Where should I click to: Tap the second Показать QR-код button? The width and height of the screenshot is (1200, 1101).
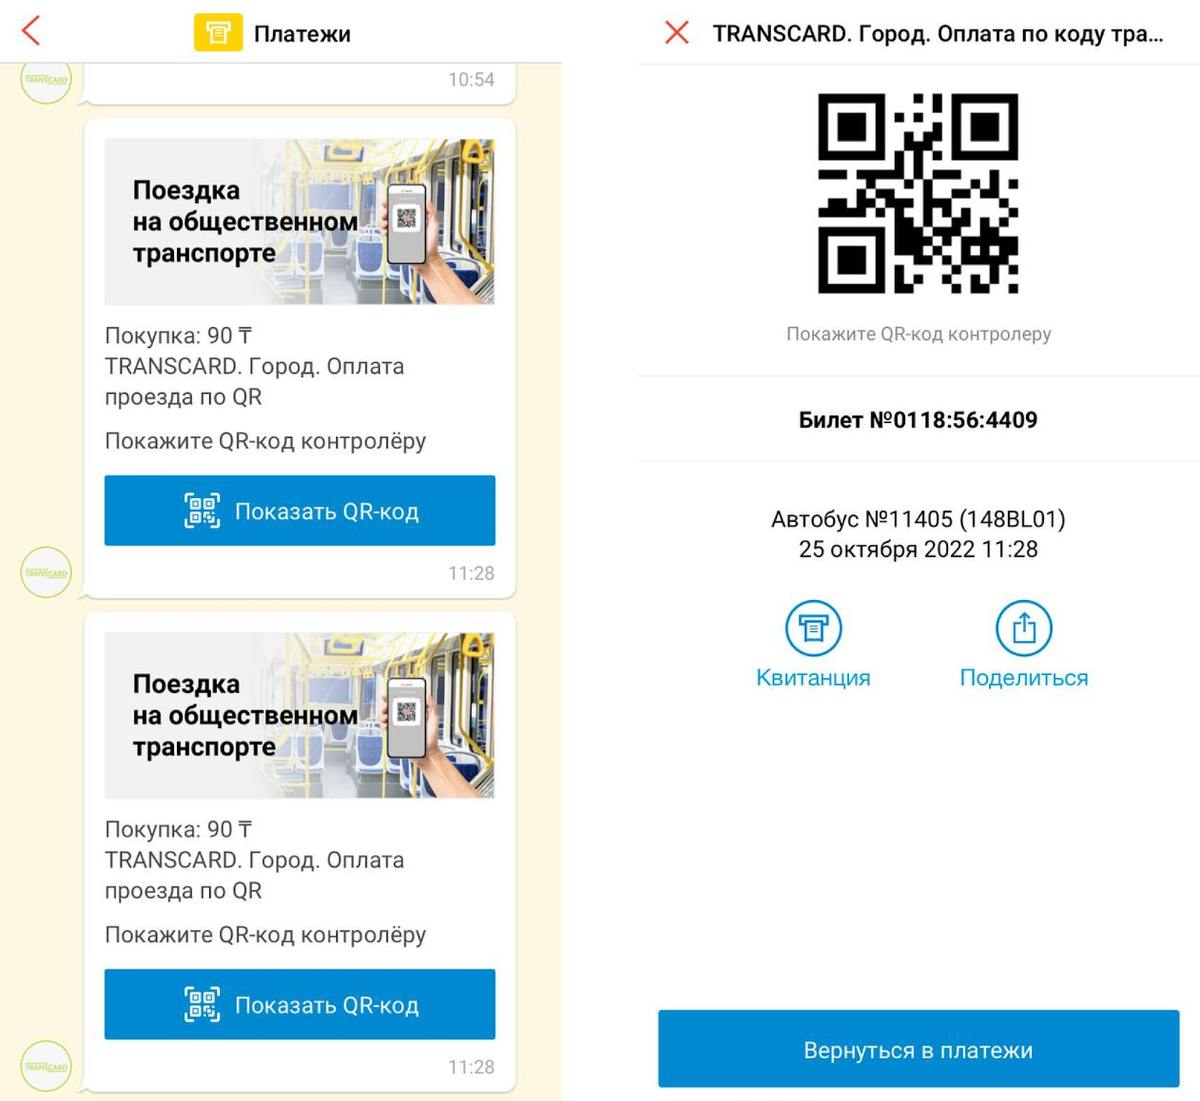tap(300, 1004)
